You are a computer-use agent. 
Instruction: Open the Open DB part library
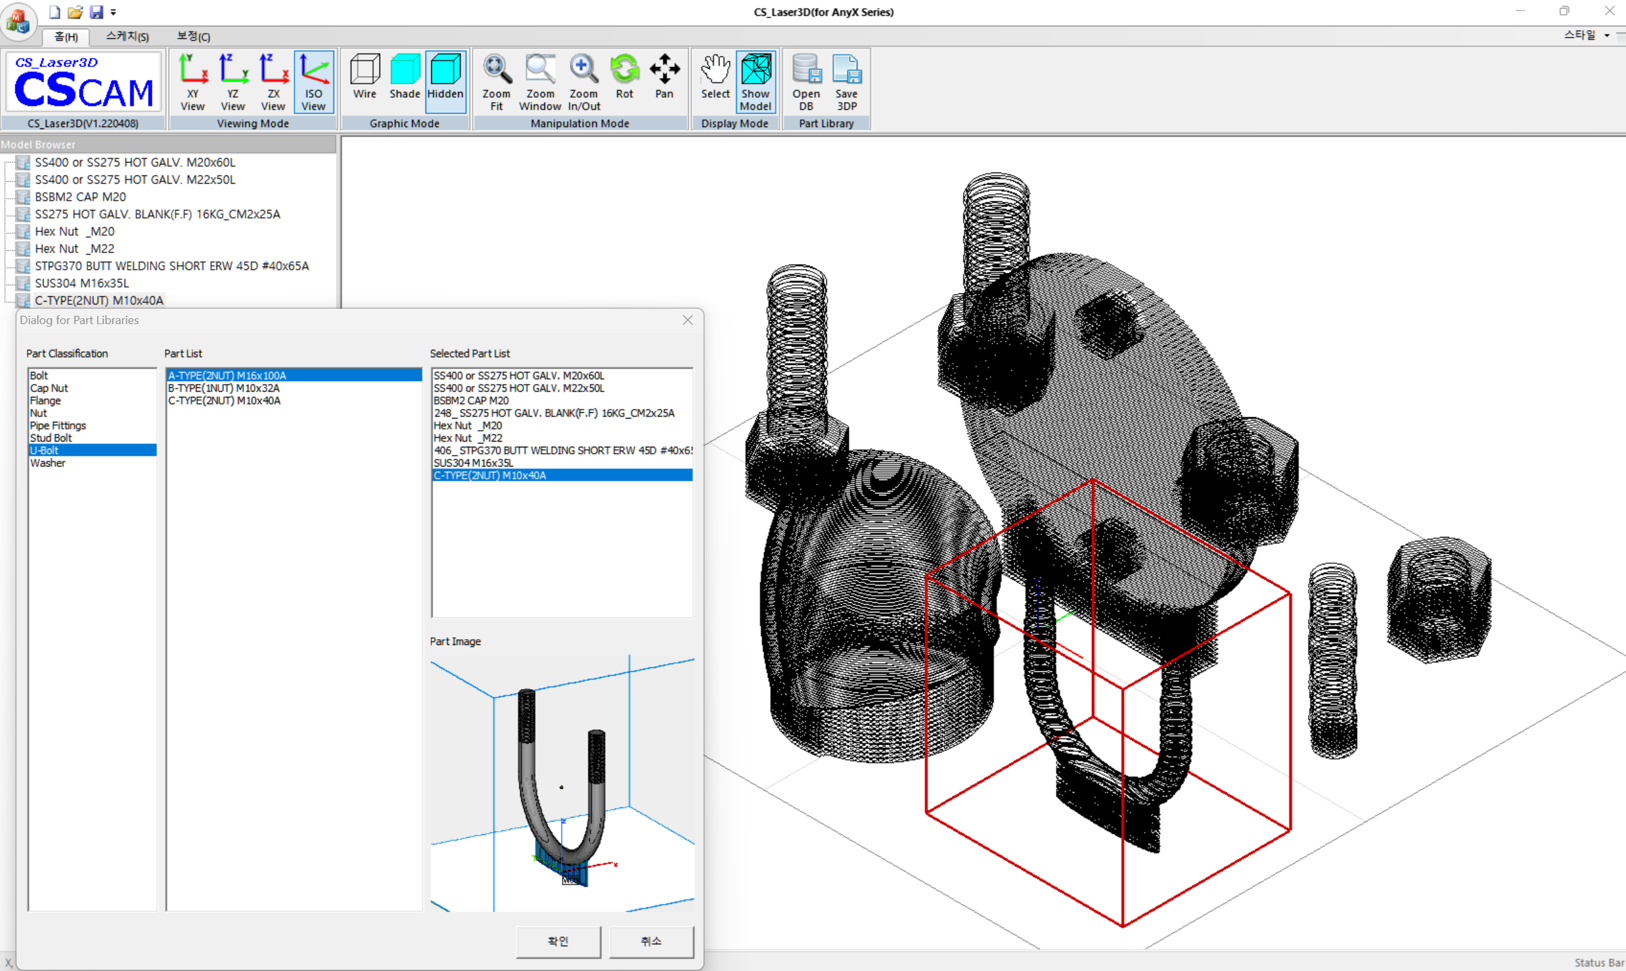[806, 82]
